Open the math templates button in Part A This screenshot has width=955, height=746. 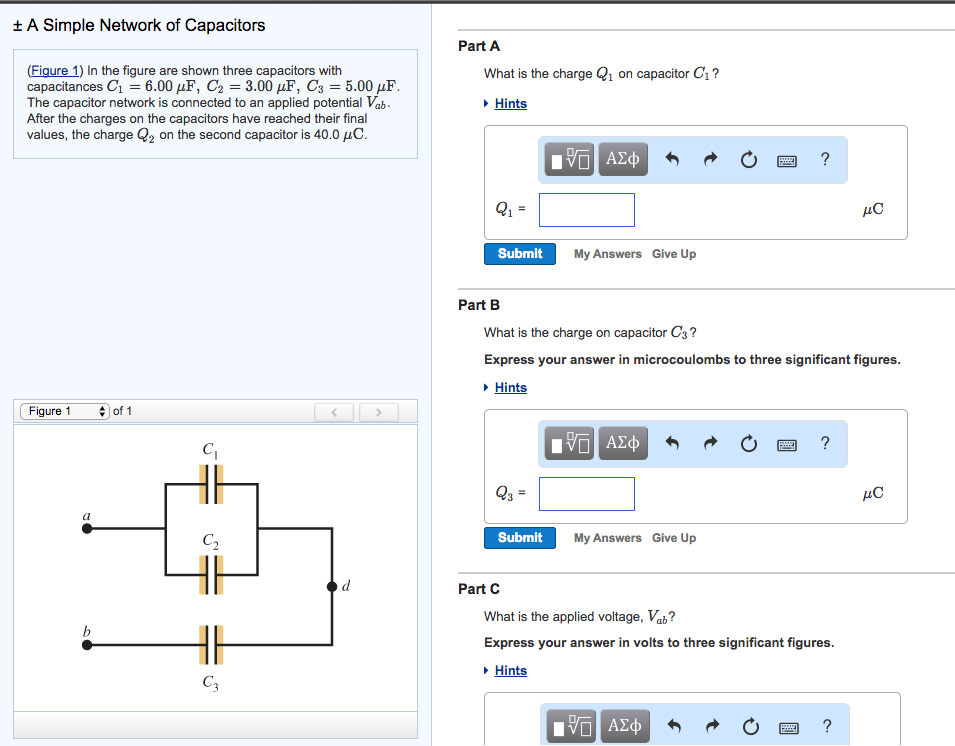click(x=569, y=160)
